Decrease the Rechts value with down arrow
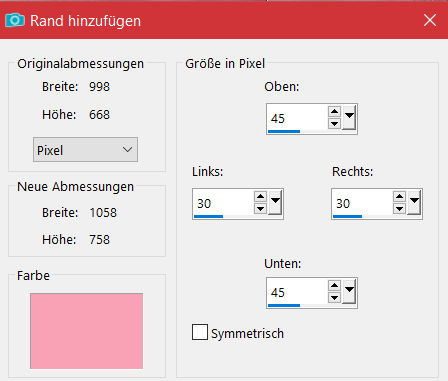This screenshot has height=381, width=448. pyautogui.click(x=399, y=209)
